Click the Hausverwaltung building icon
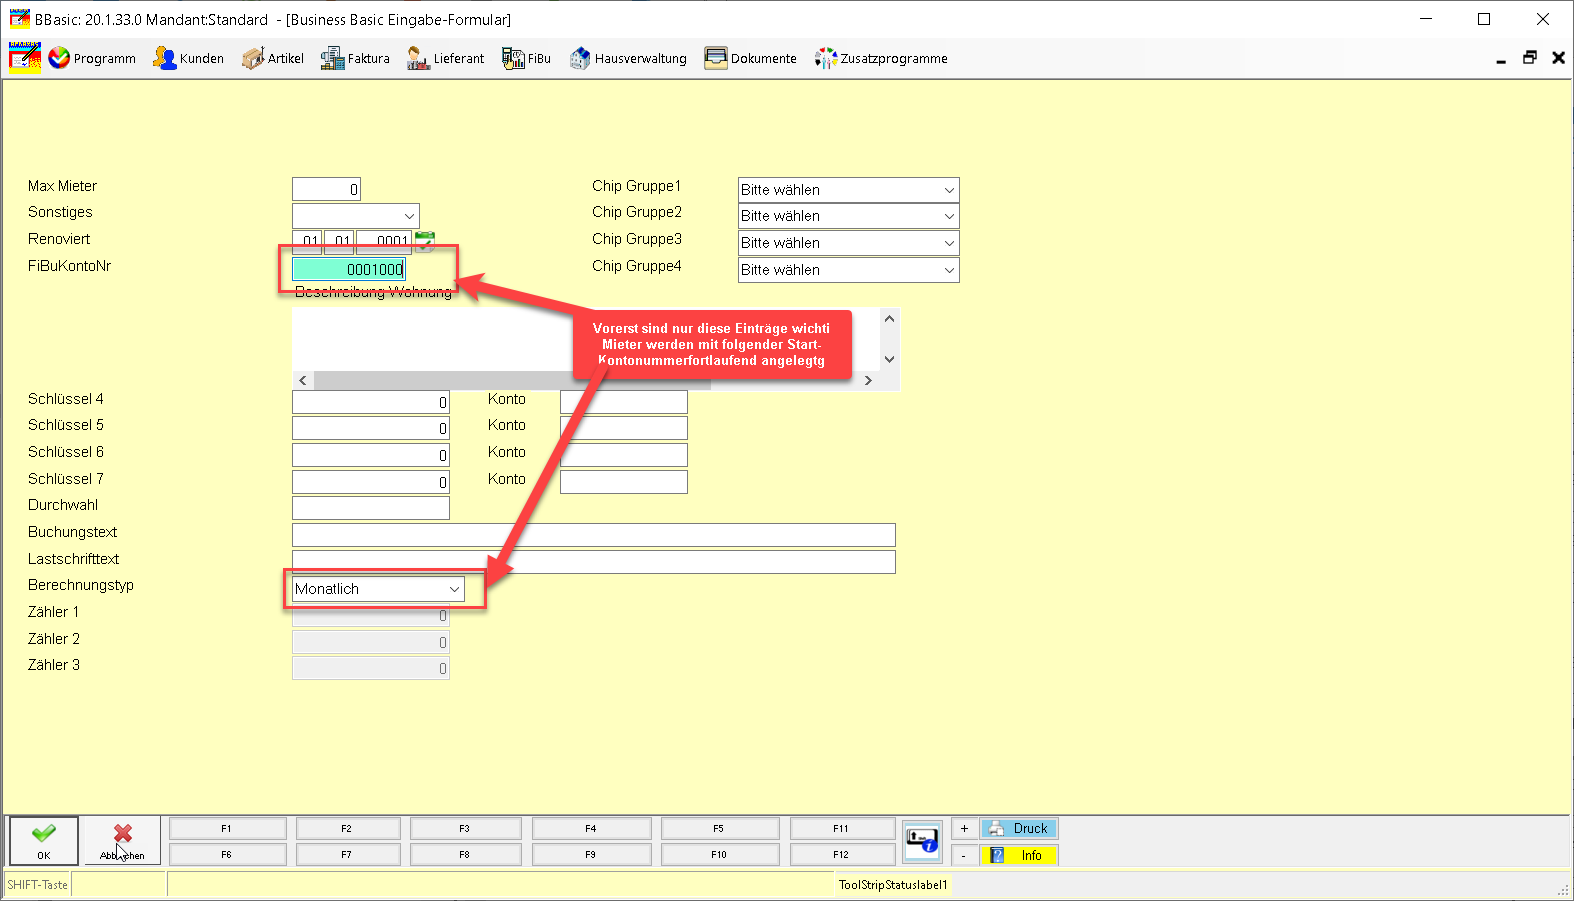 [x=580, y=58]
